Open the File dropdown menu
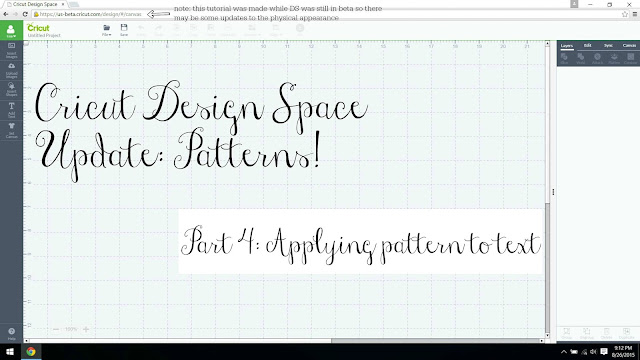640x360 pixels. point(107,30)
